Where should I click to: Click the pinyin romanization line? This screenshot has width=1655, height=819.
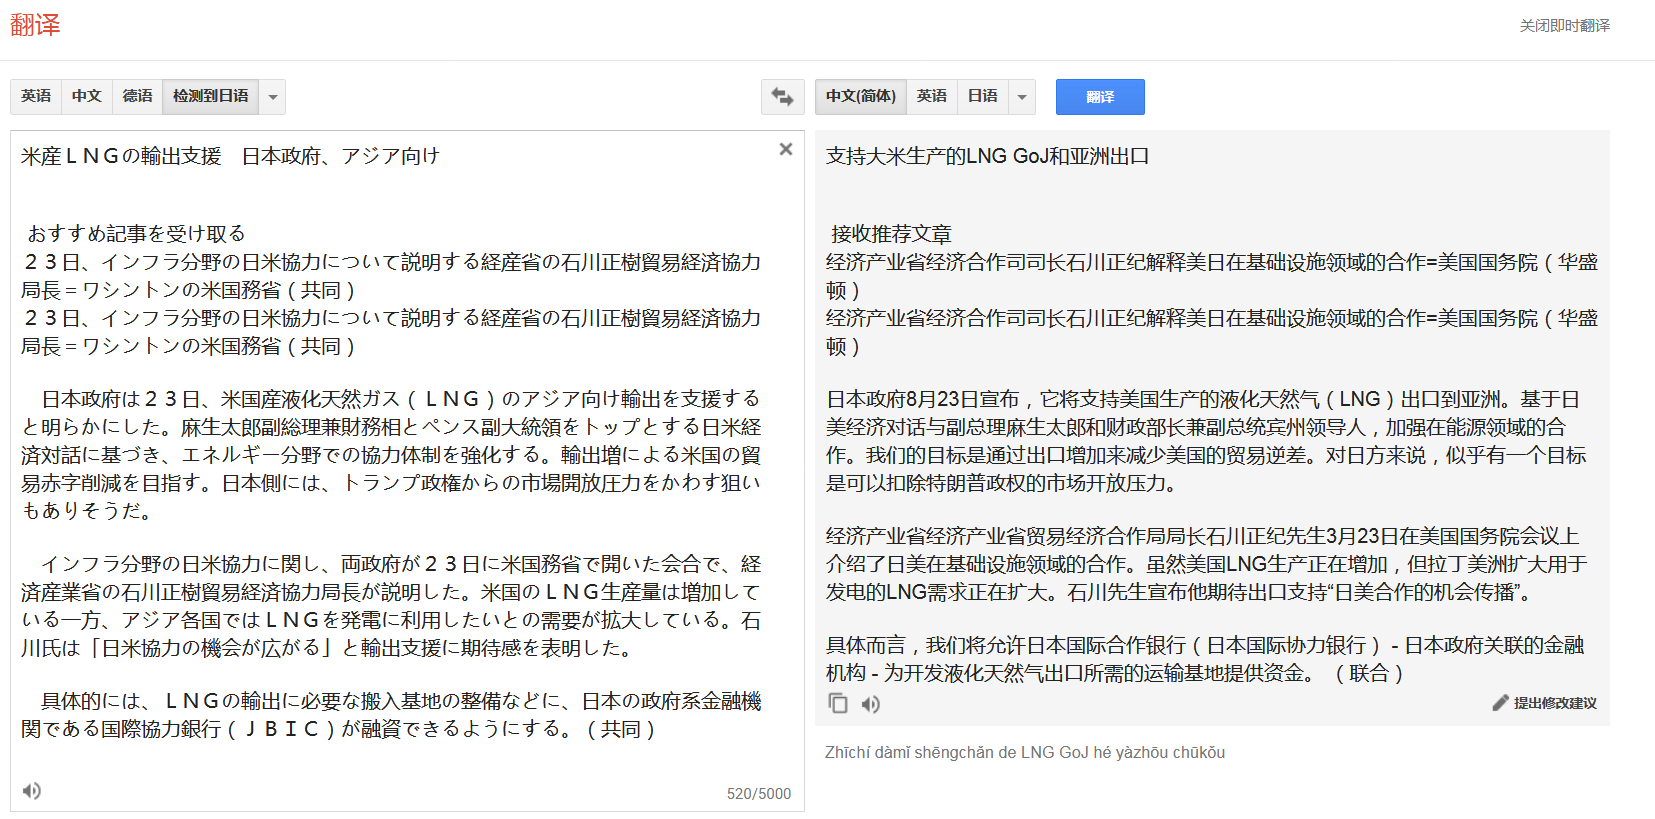point(1024,753)
